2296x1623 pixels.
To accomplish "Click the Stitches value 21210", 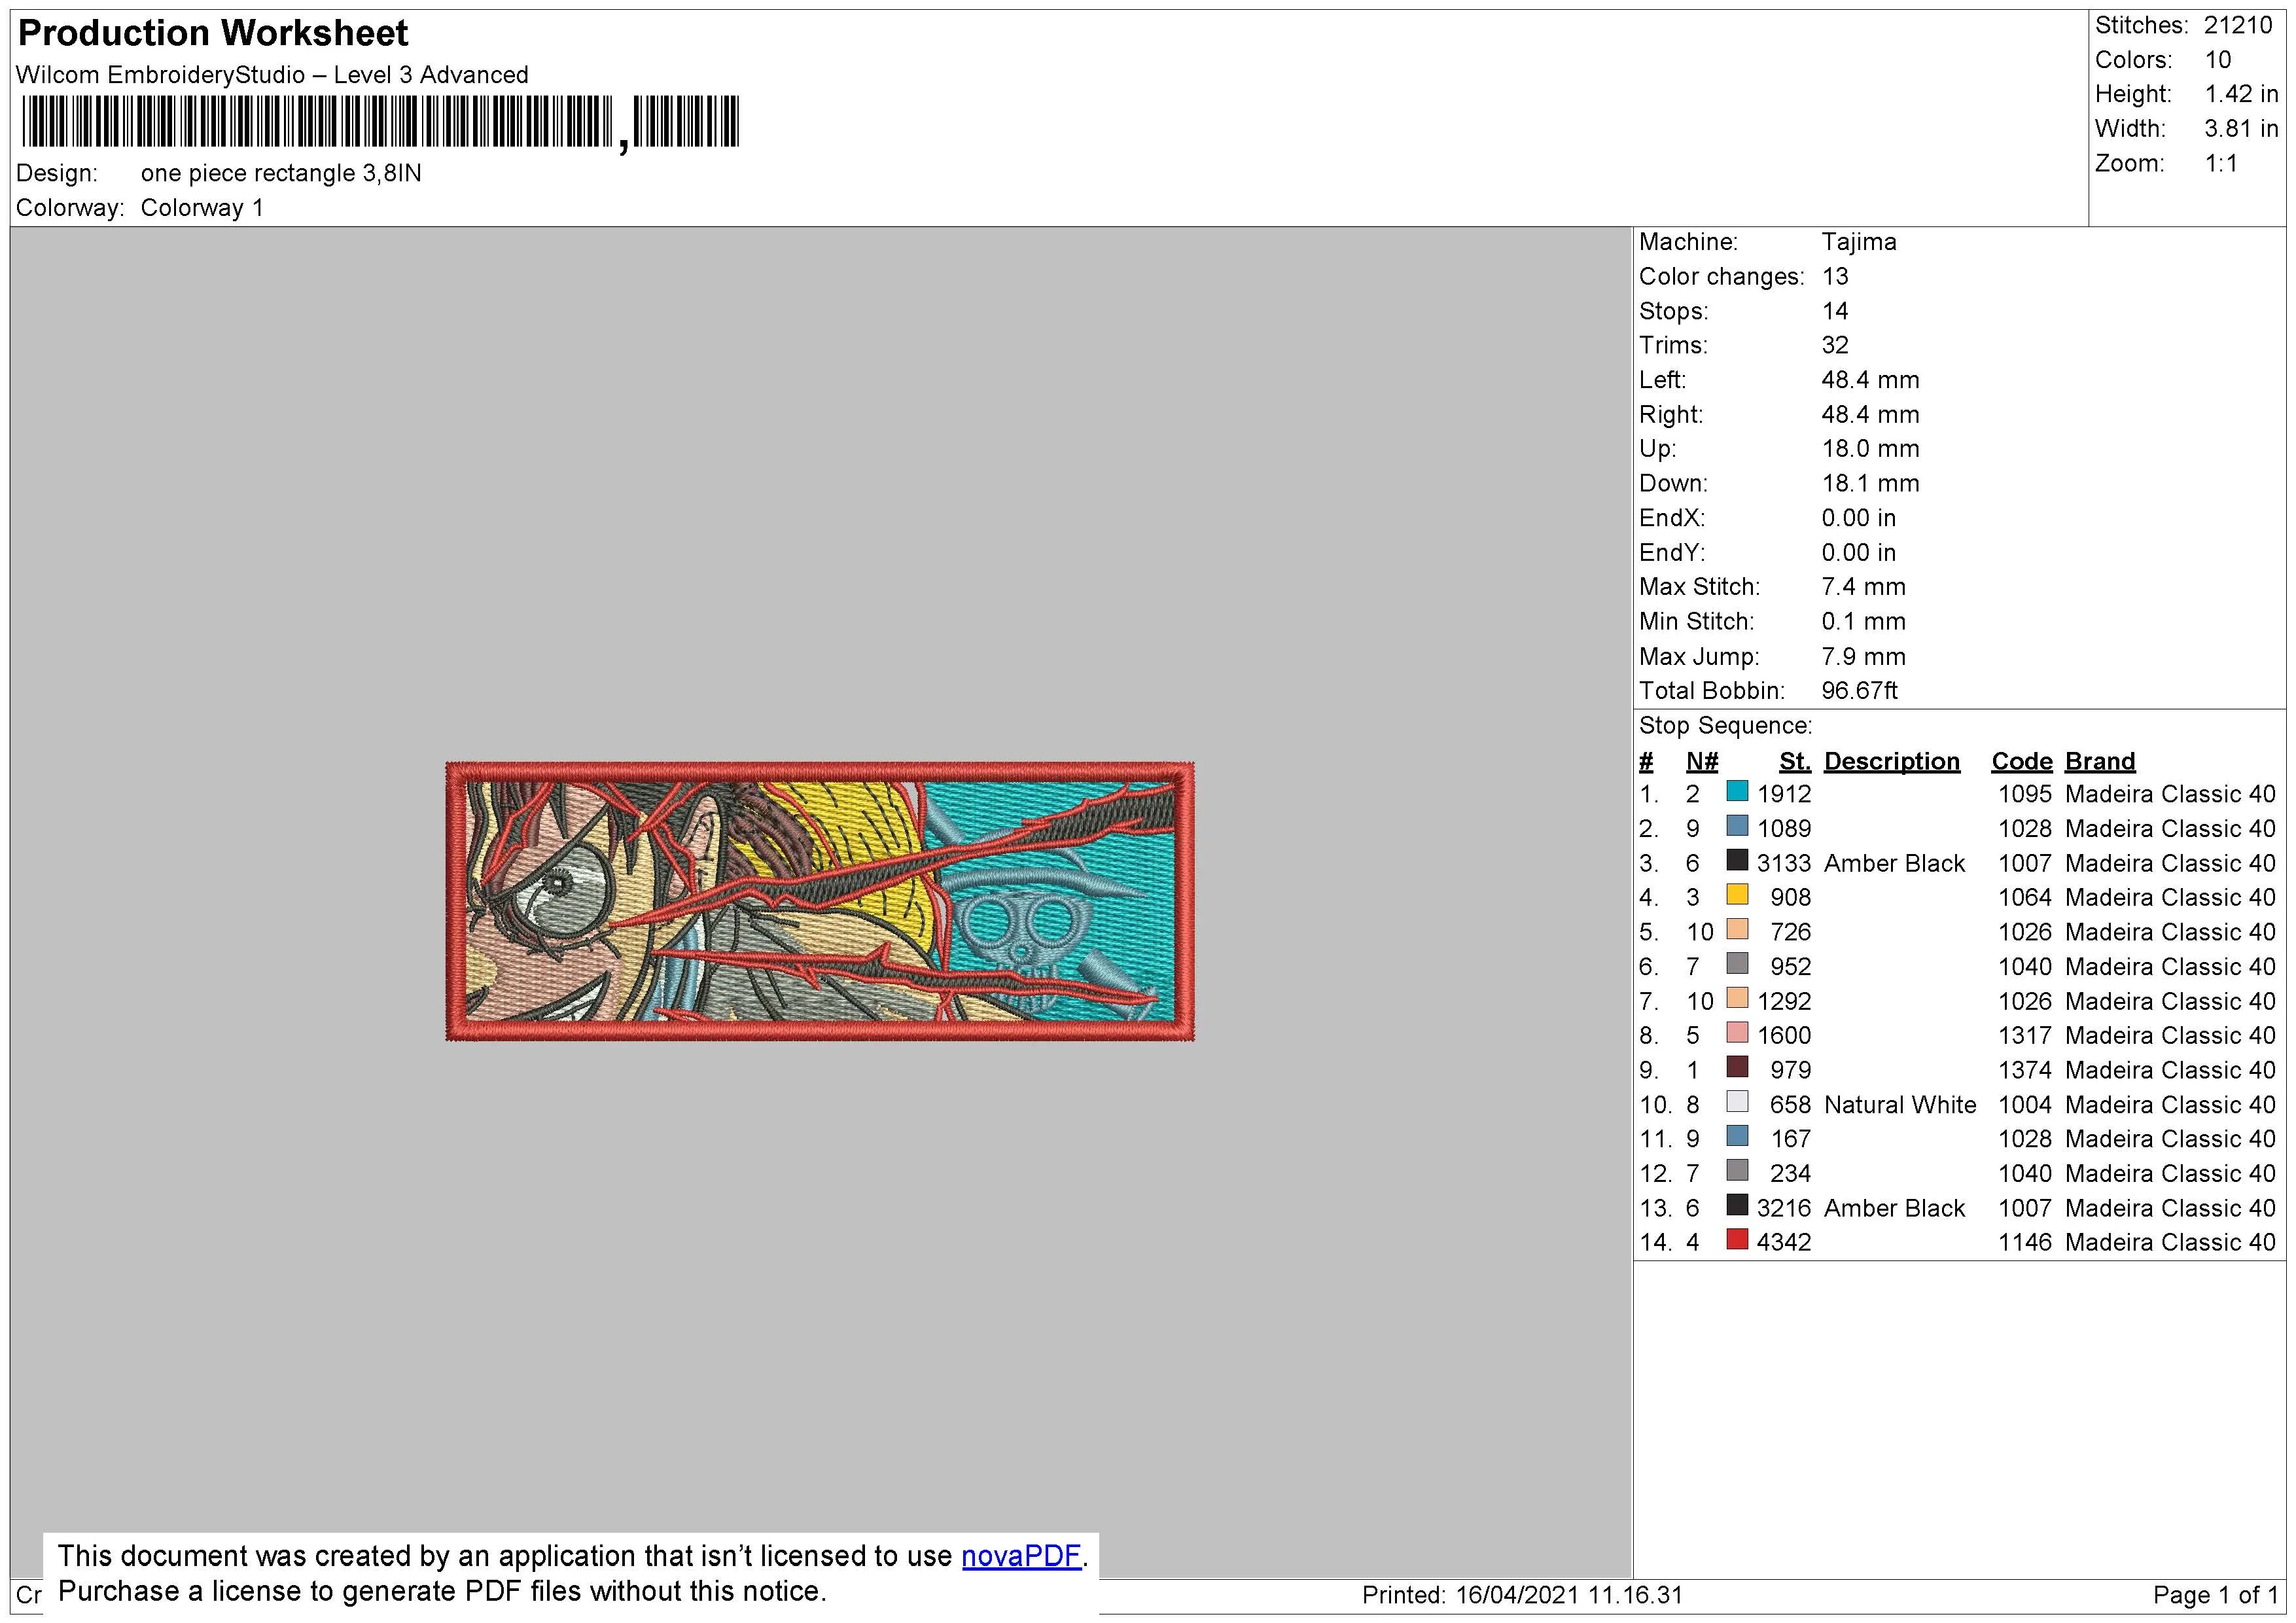I will tap(2238, 25).
